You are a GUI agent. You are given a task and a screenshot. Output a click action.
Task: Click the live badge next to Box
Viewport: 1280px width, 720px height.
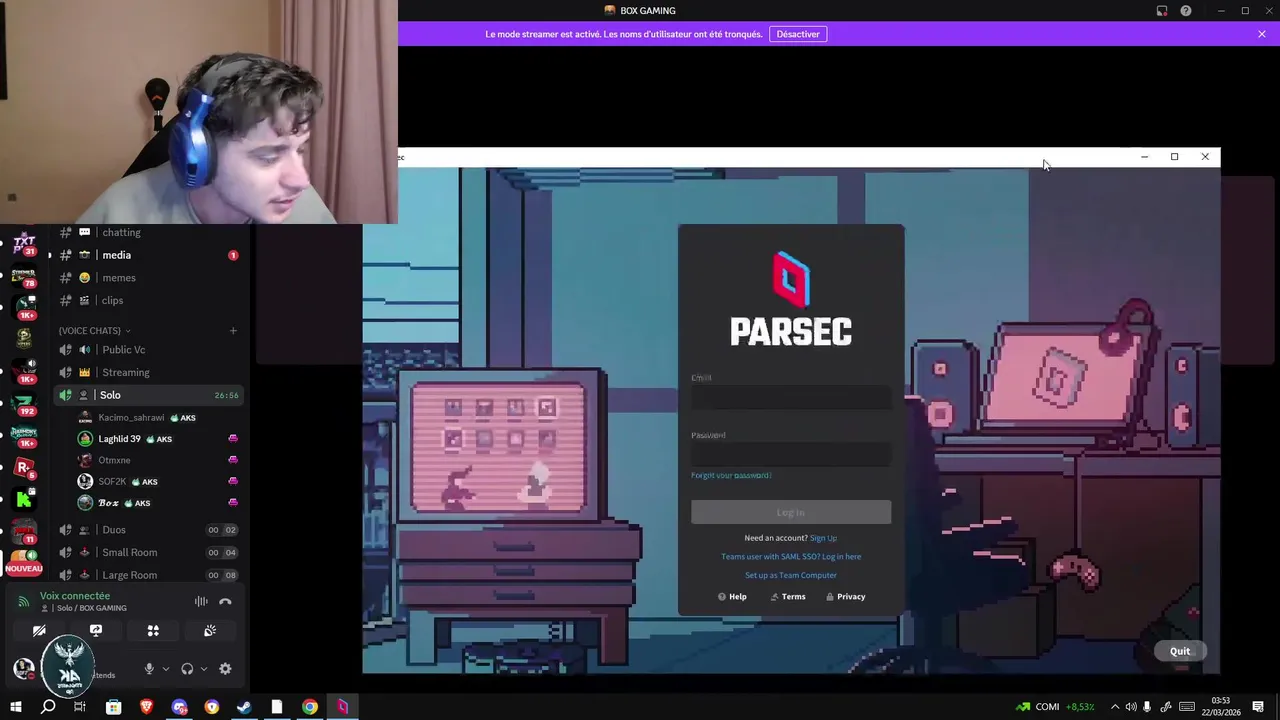[233, 503]
